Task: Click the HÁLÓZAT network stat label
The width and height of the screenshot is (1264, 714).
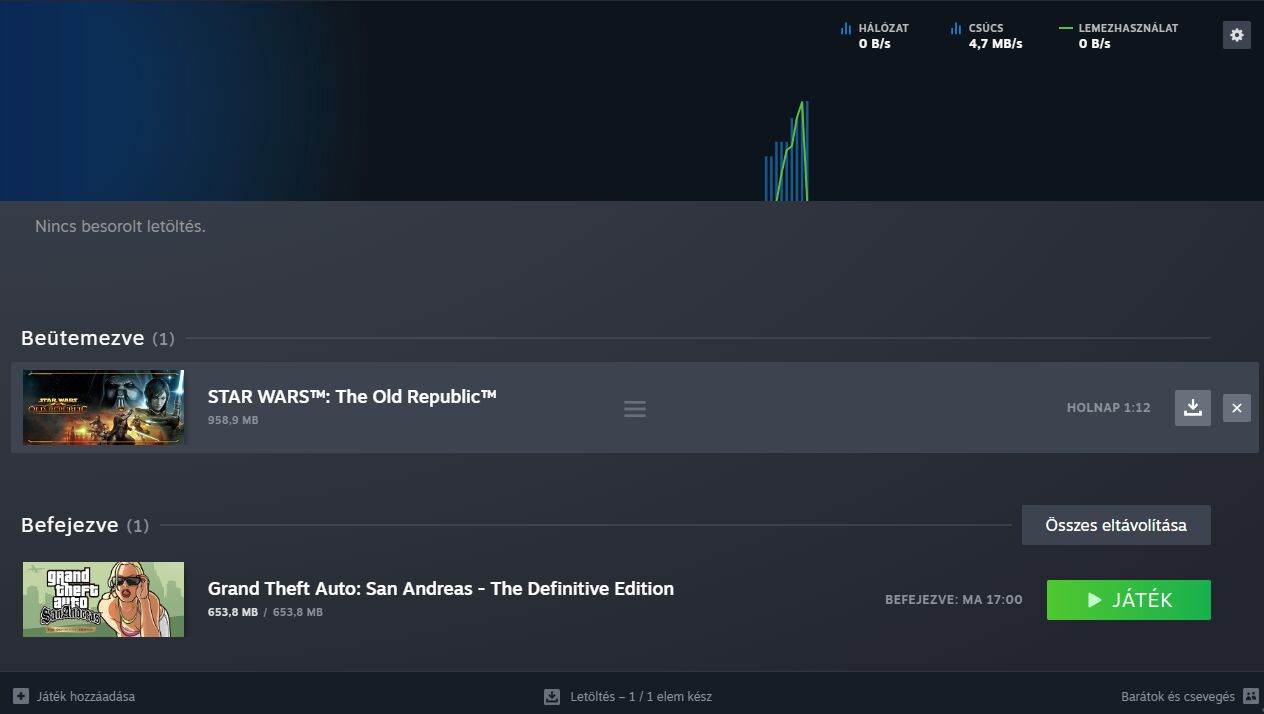Action: point(884,28)
